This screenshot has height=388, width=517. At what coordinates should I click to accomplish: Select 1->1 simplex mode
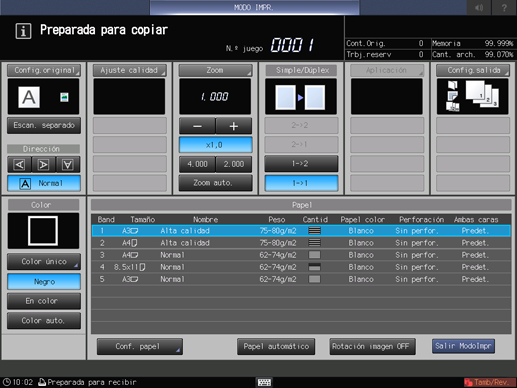tap(301, 183)
